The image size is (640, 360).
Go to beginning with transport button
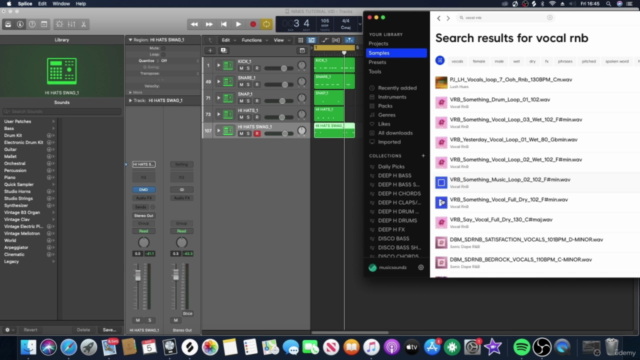click(x=224, y=24)
